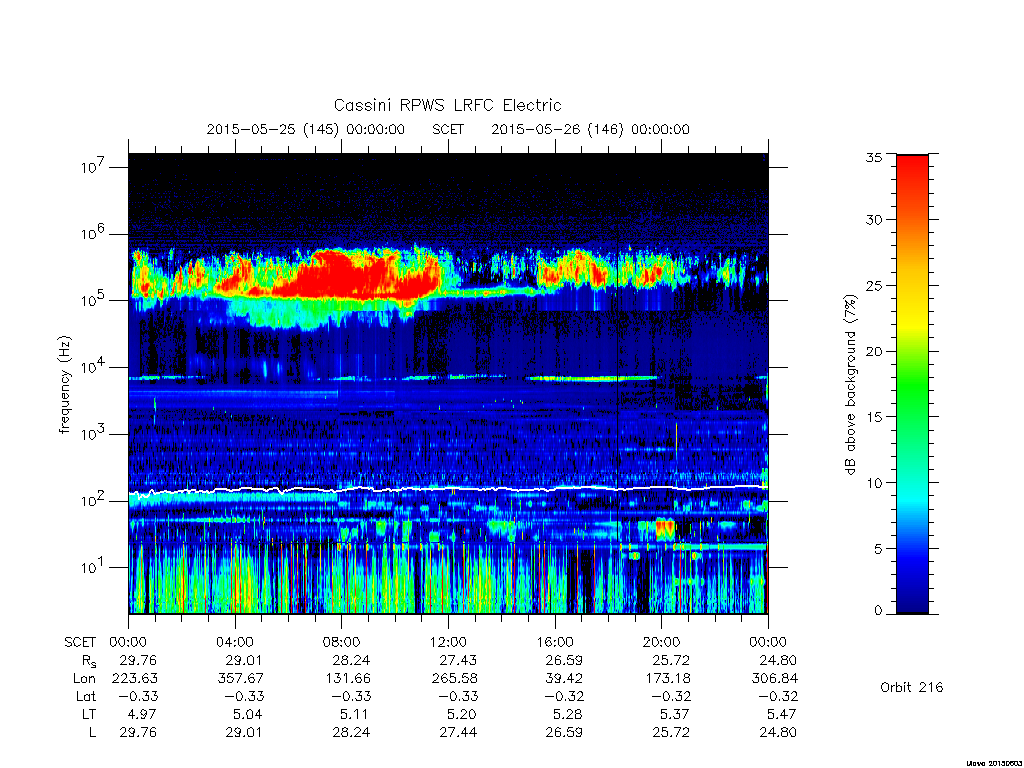Click the local time value 5.37

click(x=675, y=714)
